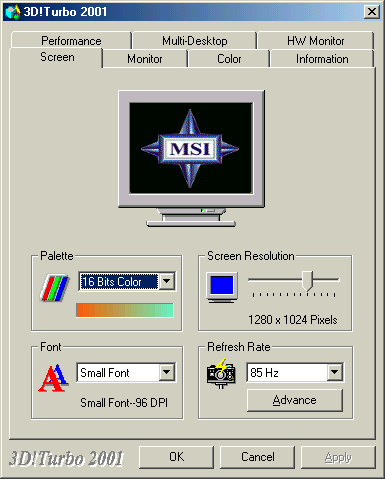The width and height of the screenshot is (385, 479).
Task: Open the HW Monitor tab
Action: (315, 41)
